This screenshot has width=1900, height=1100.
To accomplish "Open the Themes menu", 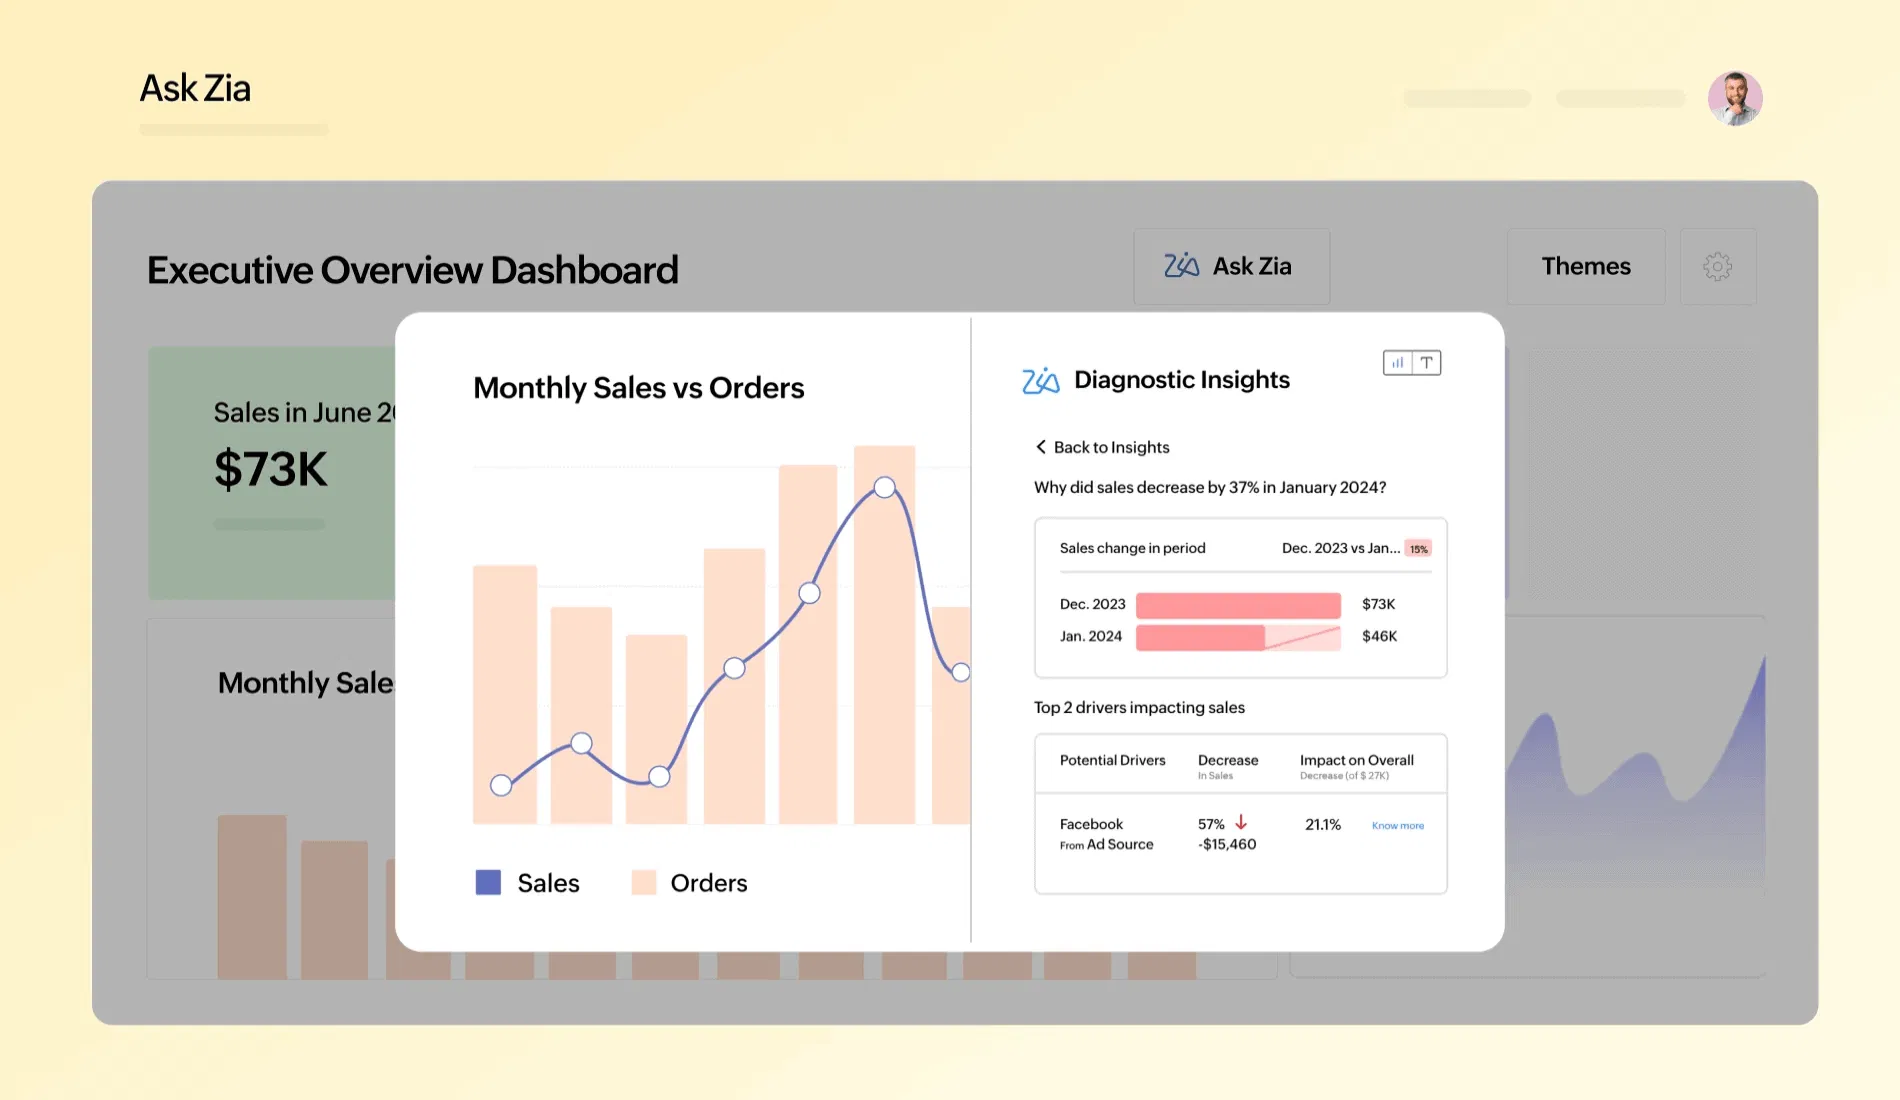I will [1585, 267].
